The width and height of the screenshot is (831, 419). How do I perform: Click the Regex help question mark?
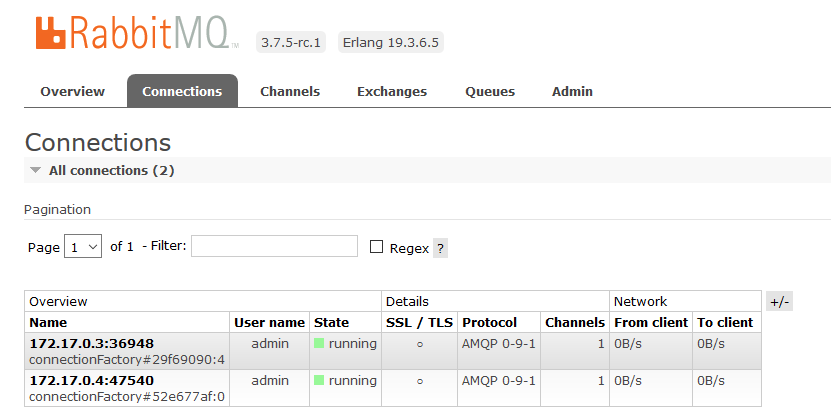(x=440, y=248)
